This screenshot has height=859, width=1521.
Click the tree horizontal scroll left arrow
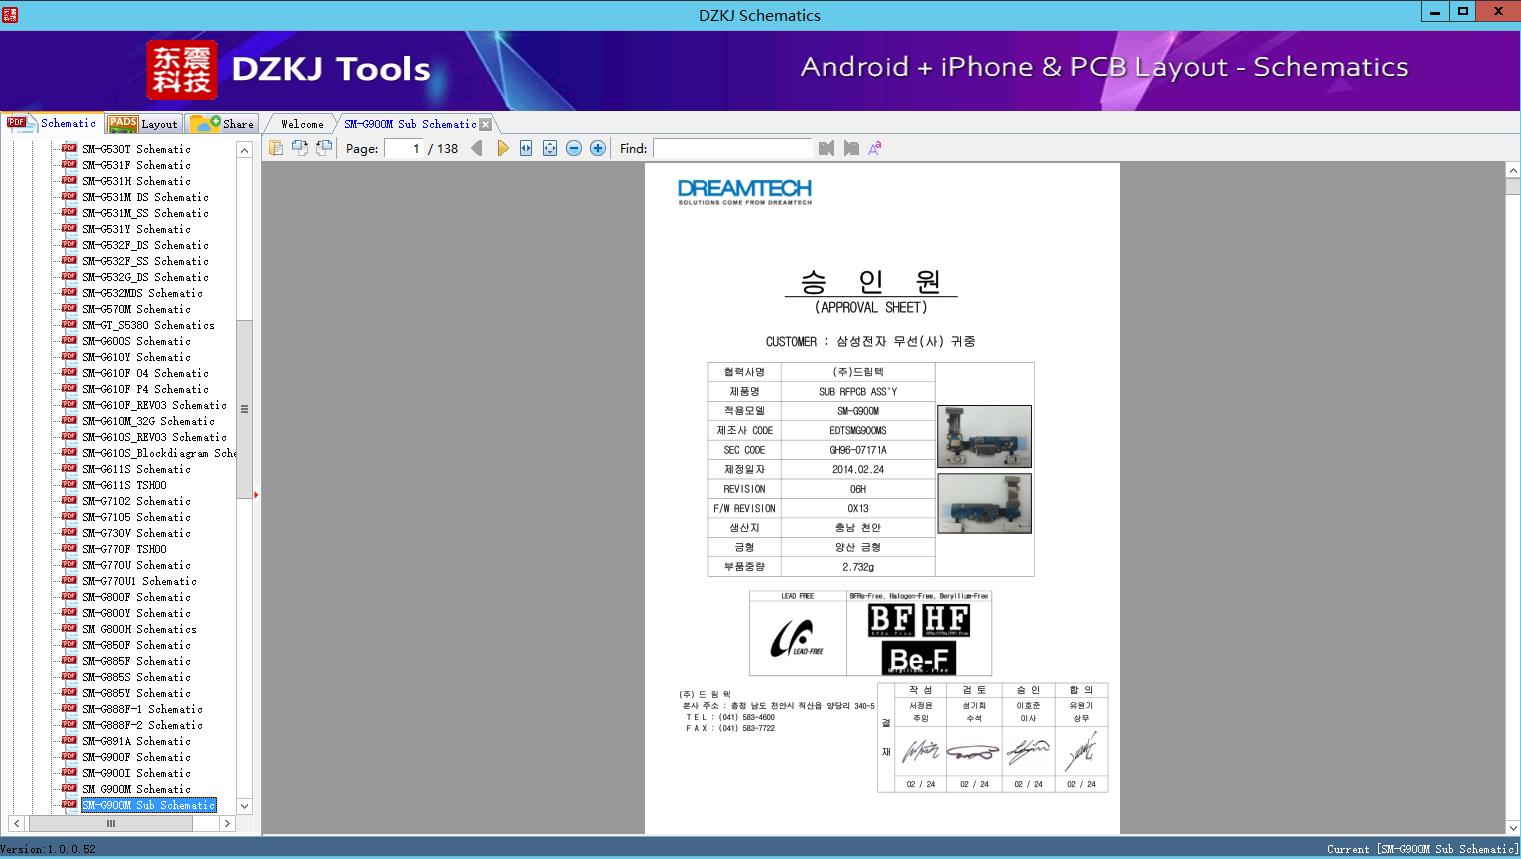17,824
